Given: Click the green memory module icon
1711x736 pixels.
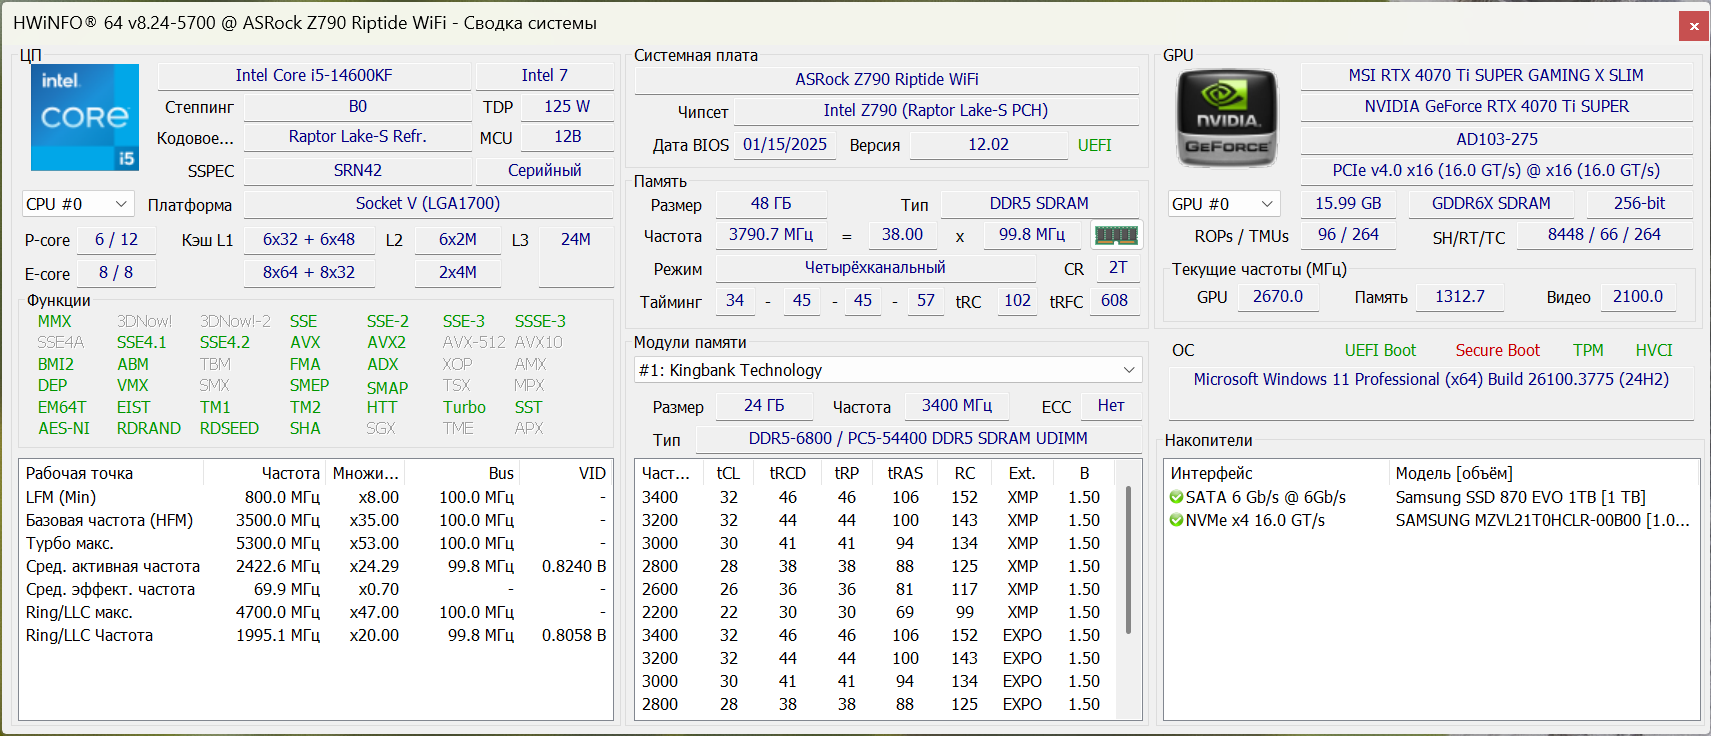Looking at the screenshot, I should pos(1116,235).
